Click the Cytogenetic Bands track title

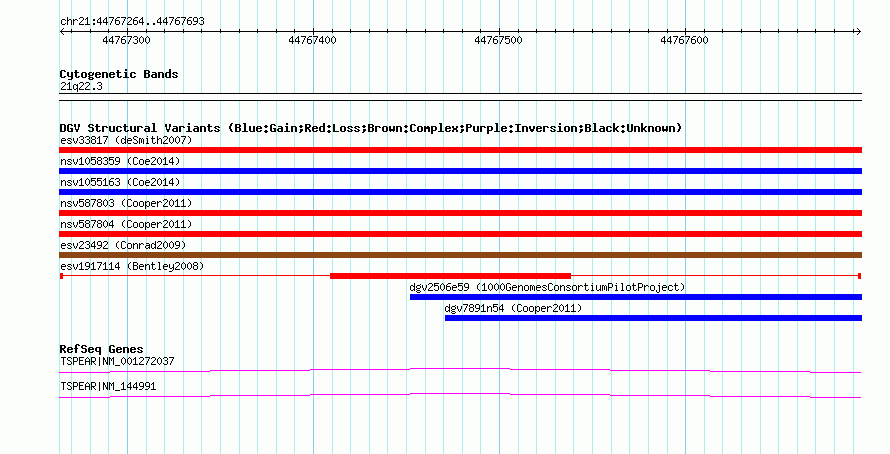pyautogui.click(x=119, y=74)
